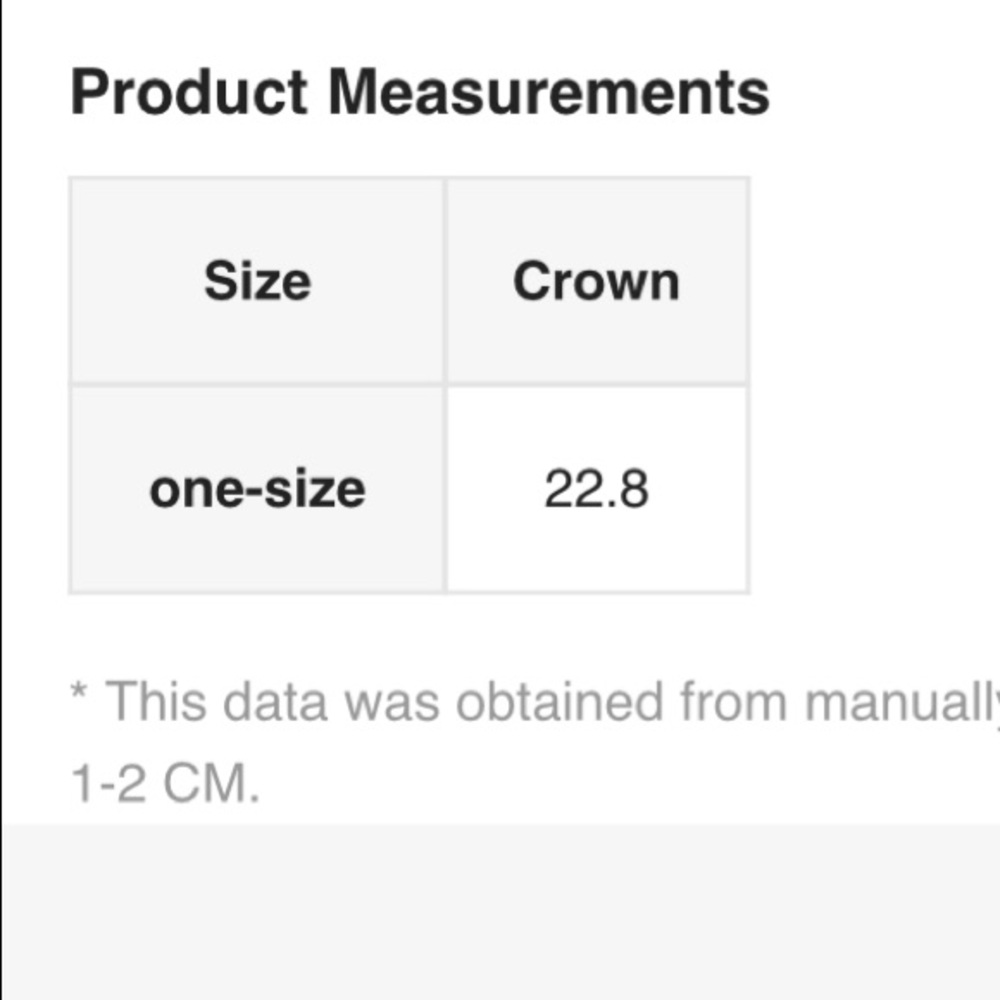Click the dark vertical bar at left edge
Screen dimensions: 1000x1000
pos(1,500)
